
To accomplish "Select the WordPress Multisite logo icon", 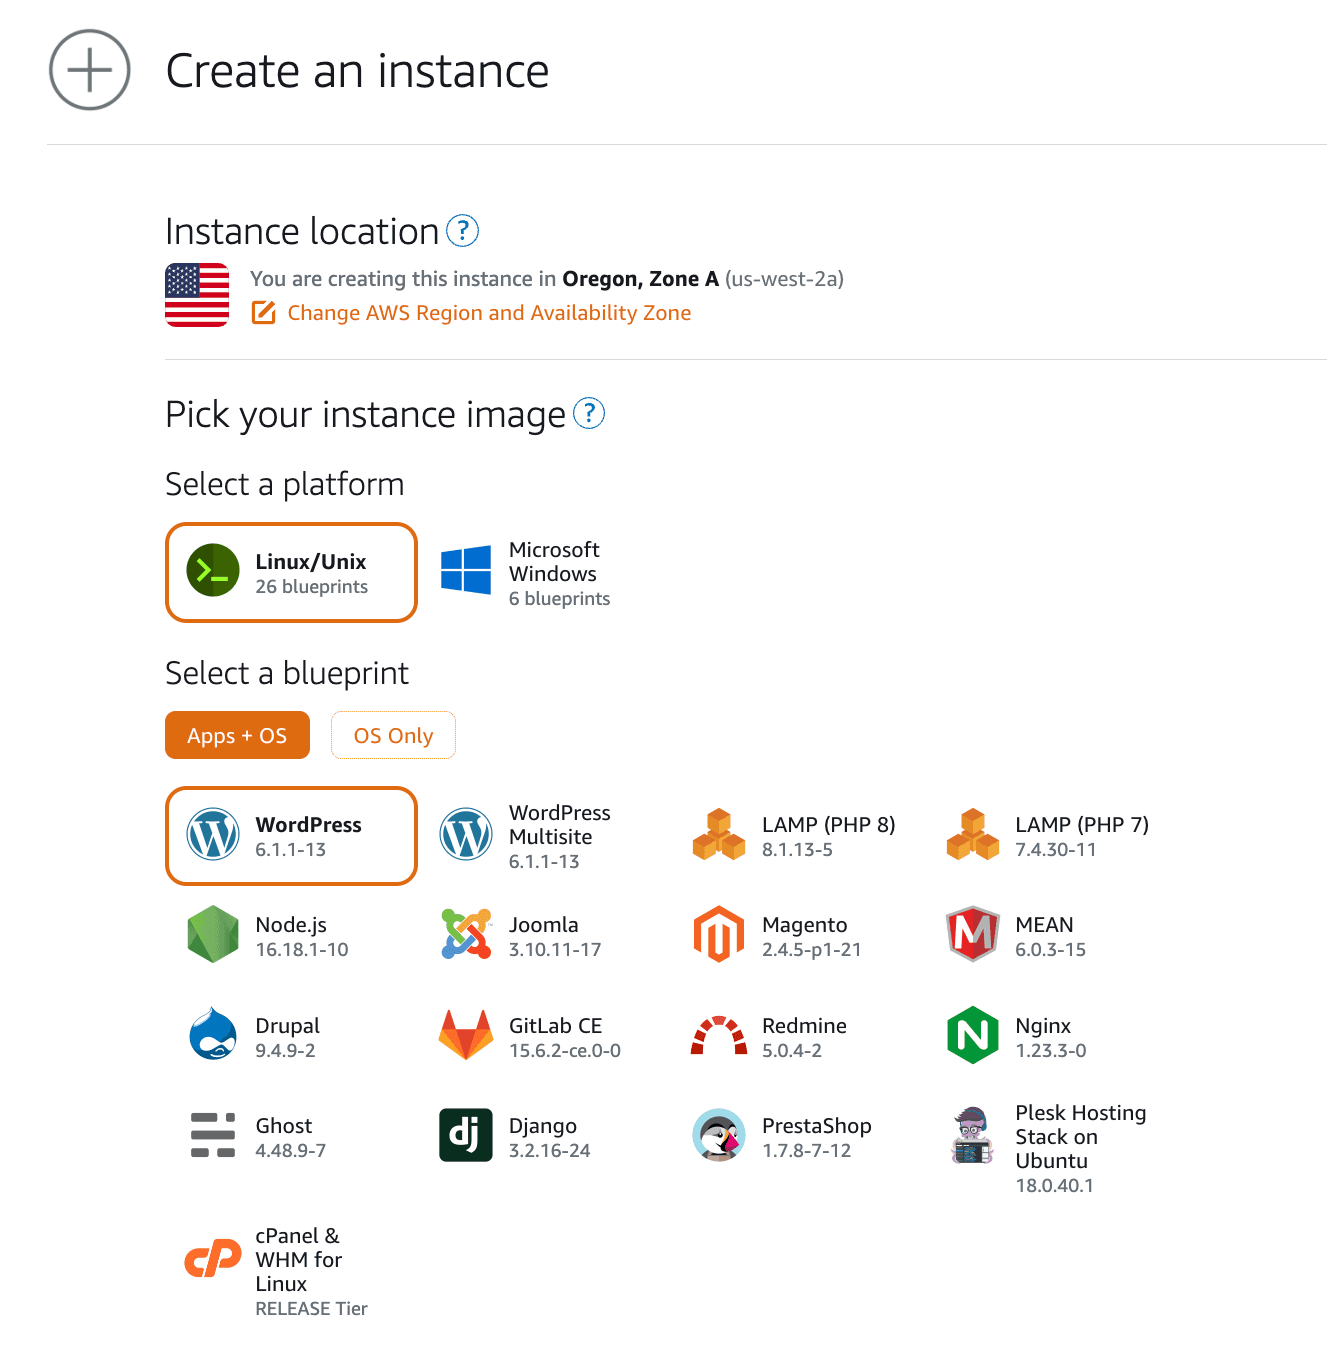I will click(466, 835).
